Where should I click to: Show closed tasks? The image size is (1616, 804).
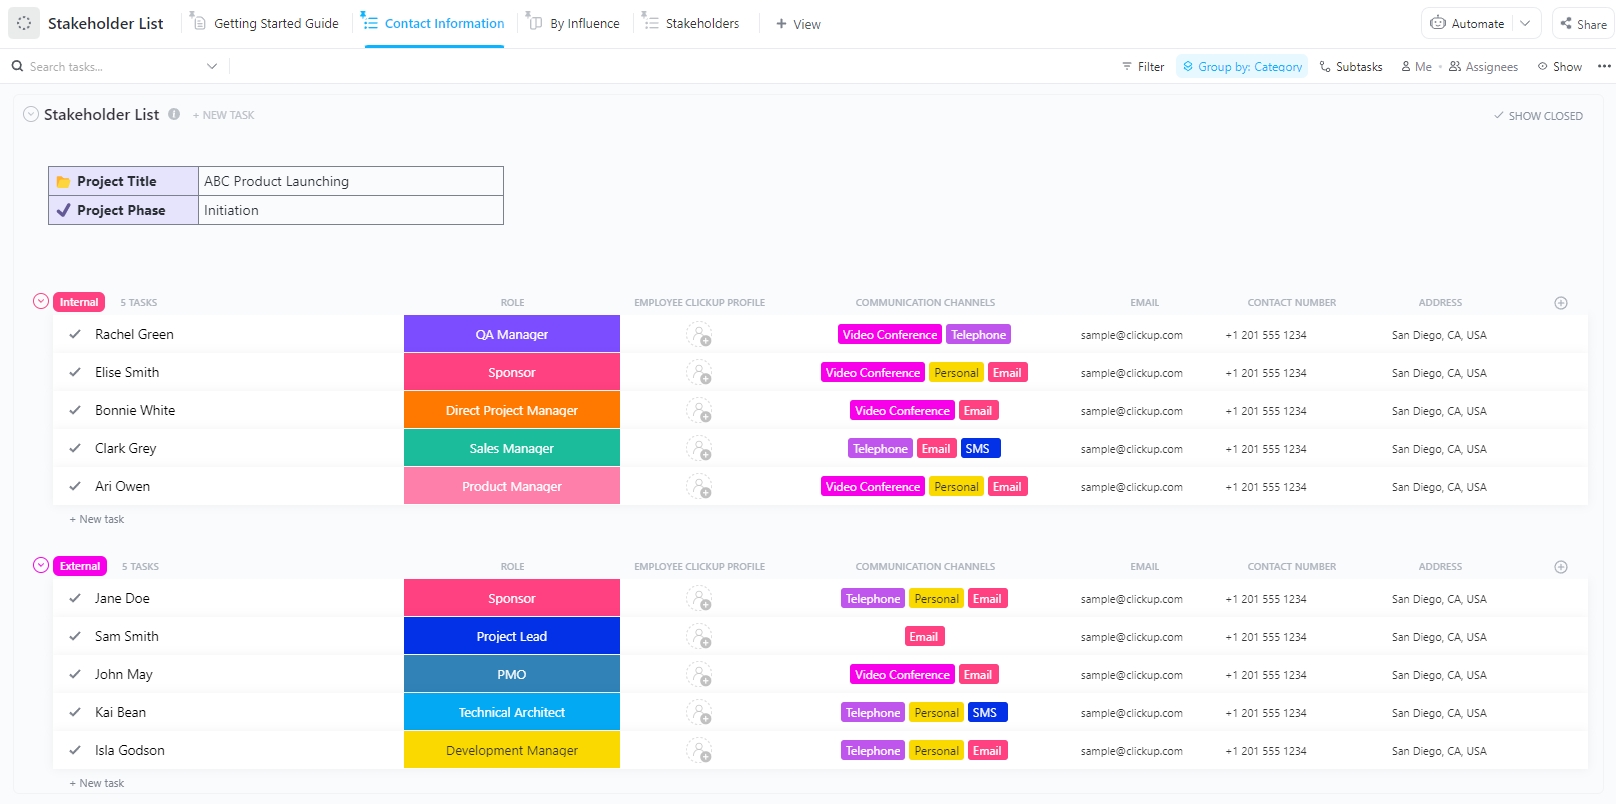point(1538,116)
